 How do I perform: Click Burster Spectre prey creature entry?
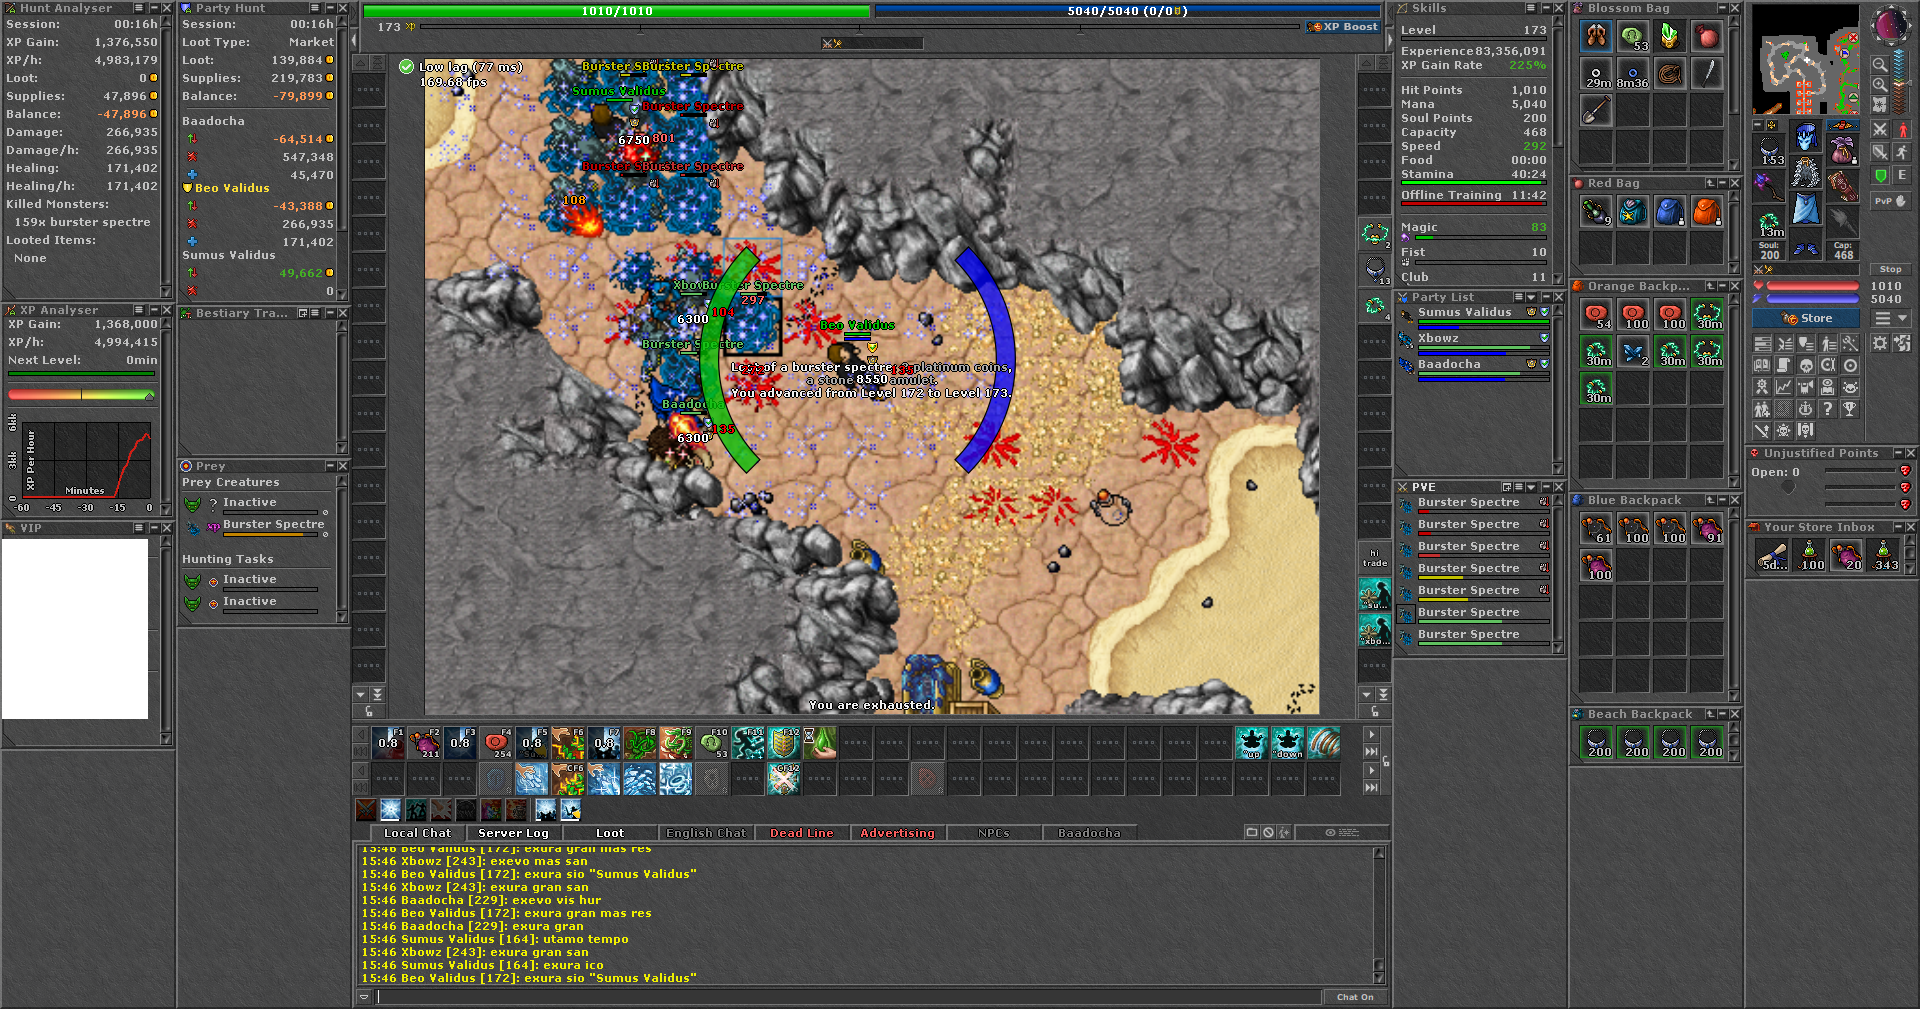click(x=258, y=527)
